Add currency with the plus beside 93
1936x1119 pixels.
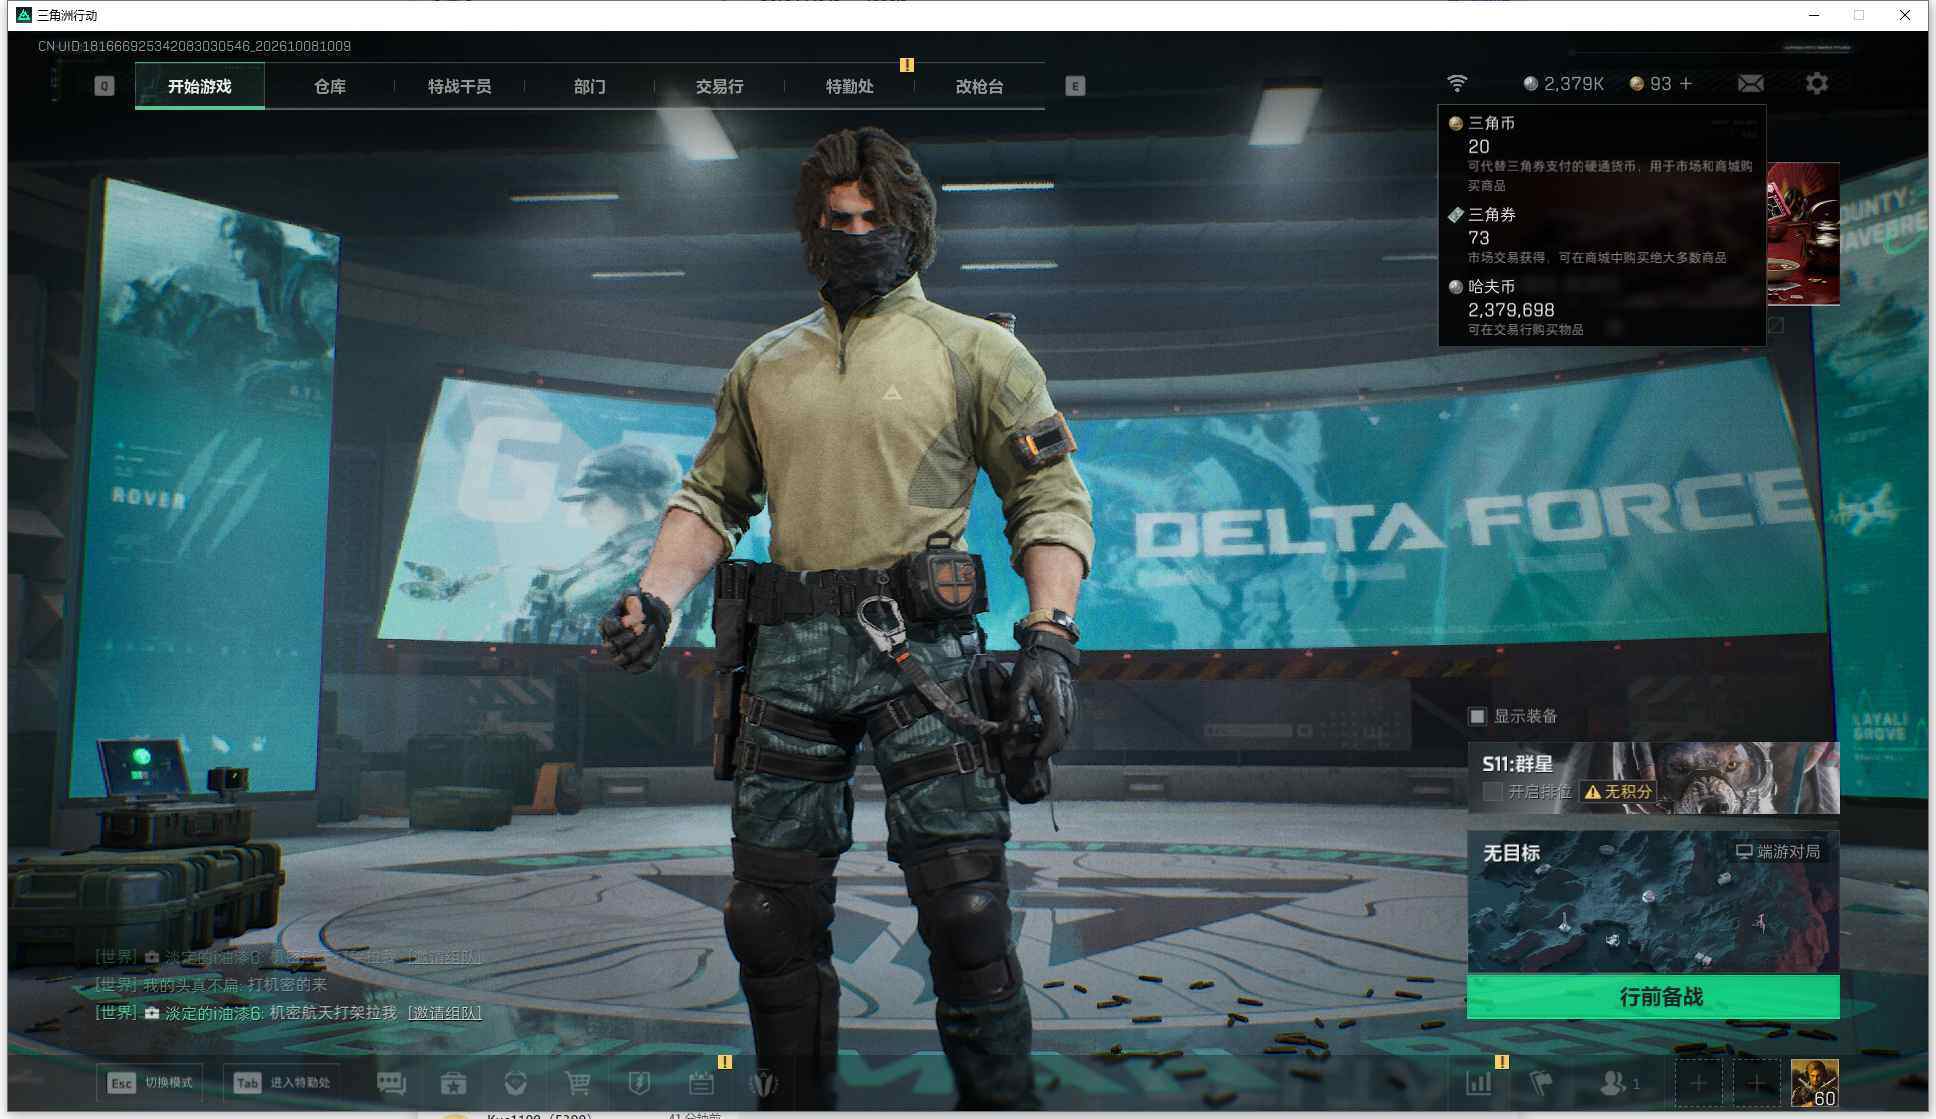(1686, 84)
